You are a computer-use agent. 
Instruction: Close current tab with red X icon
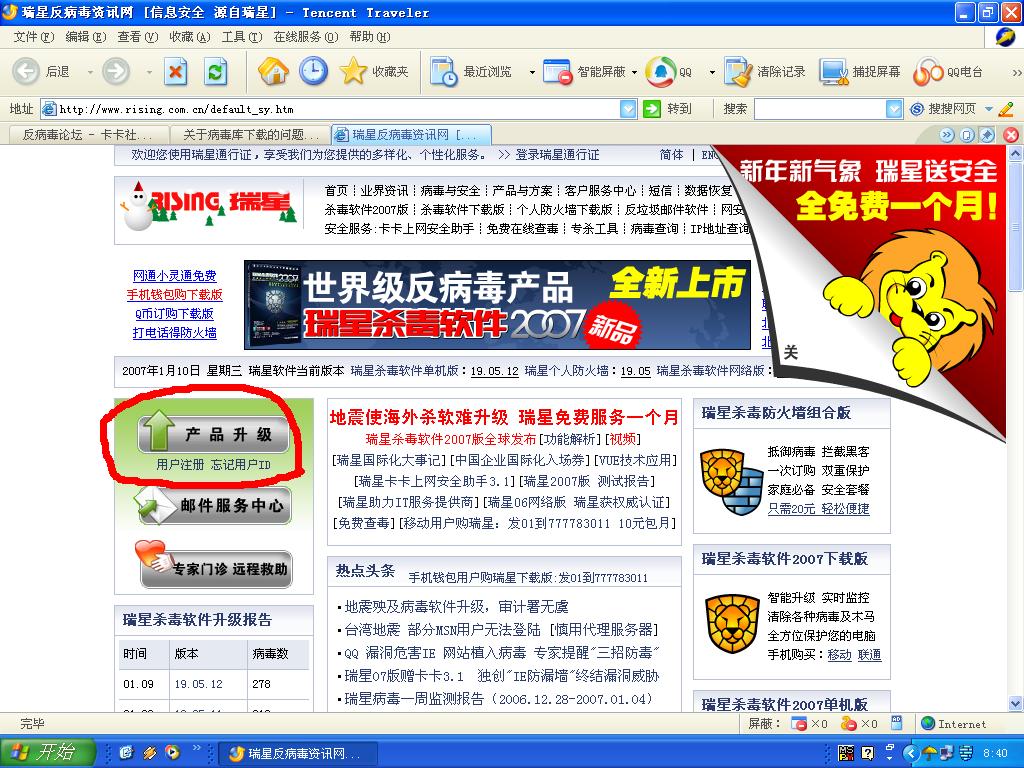1010,135
